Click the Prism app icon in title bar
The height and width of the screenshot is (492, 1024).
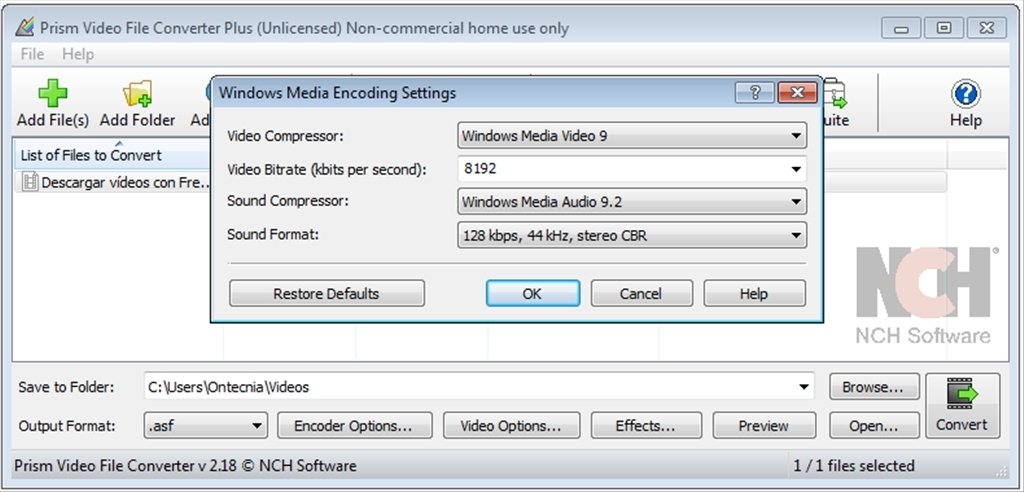pyautogui.click(x=25, y=27)
